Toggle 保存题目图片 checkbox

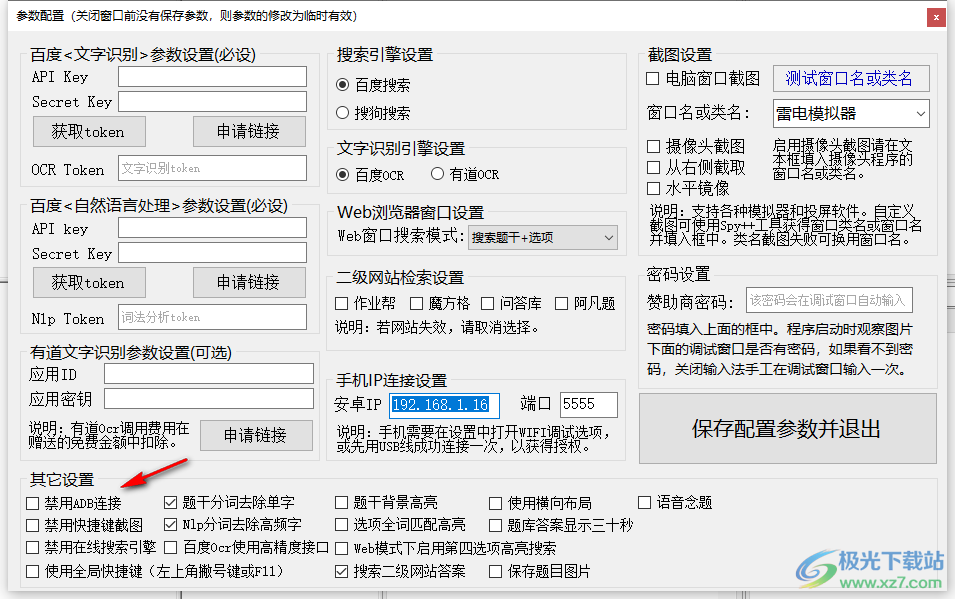496,572
